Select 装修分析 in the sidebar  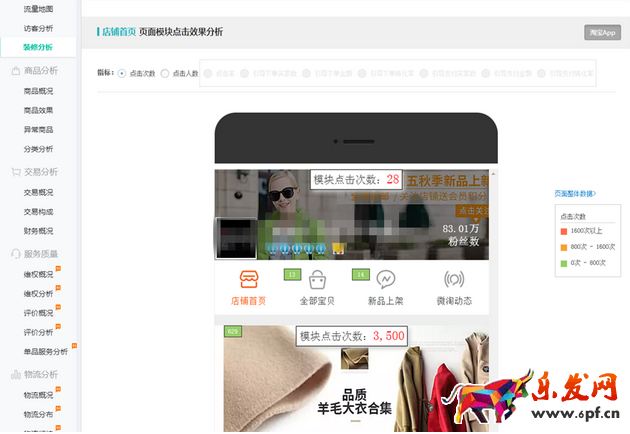point(38,47)
